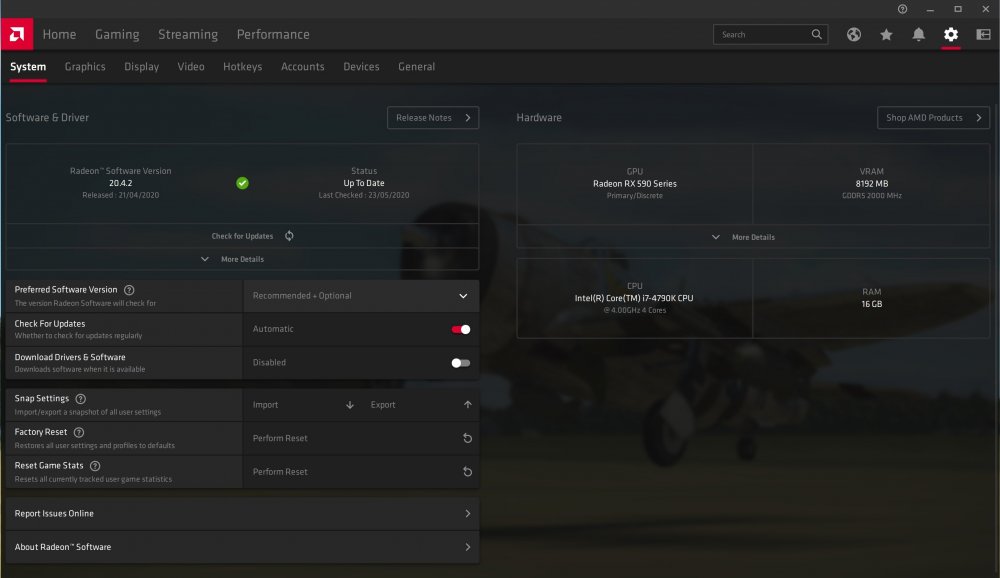Screen dimensions: 1000x578
Task: Click Last Checked : 23/05/2020 text
Action: click(x=364, y=195)
